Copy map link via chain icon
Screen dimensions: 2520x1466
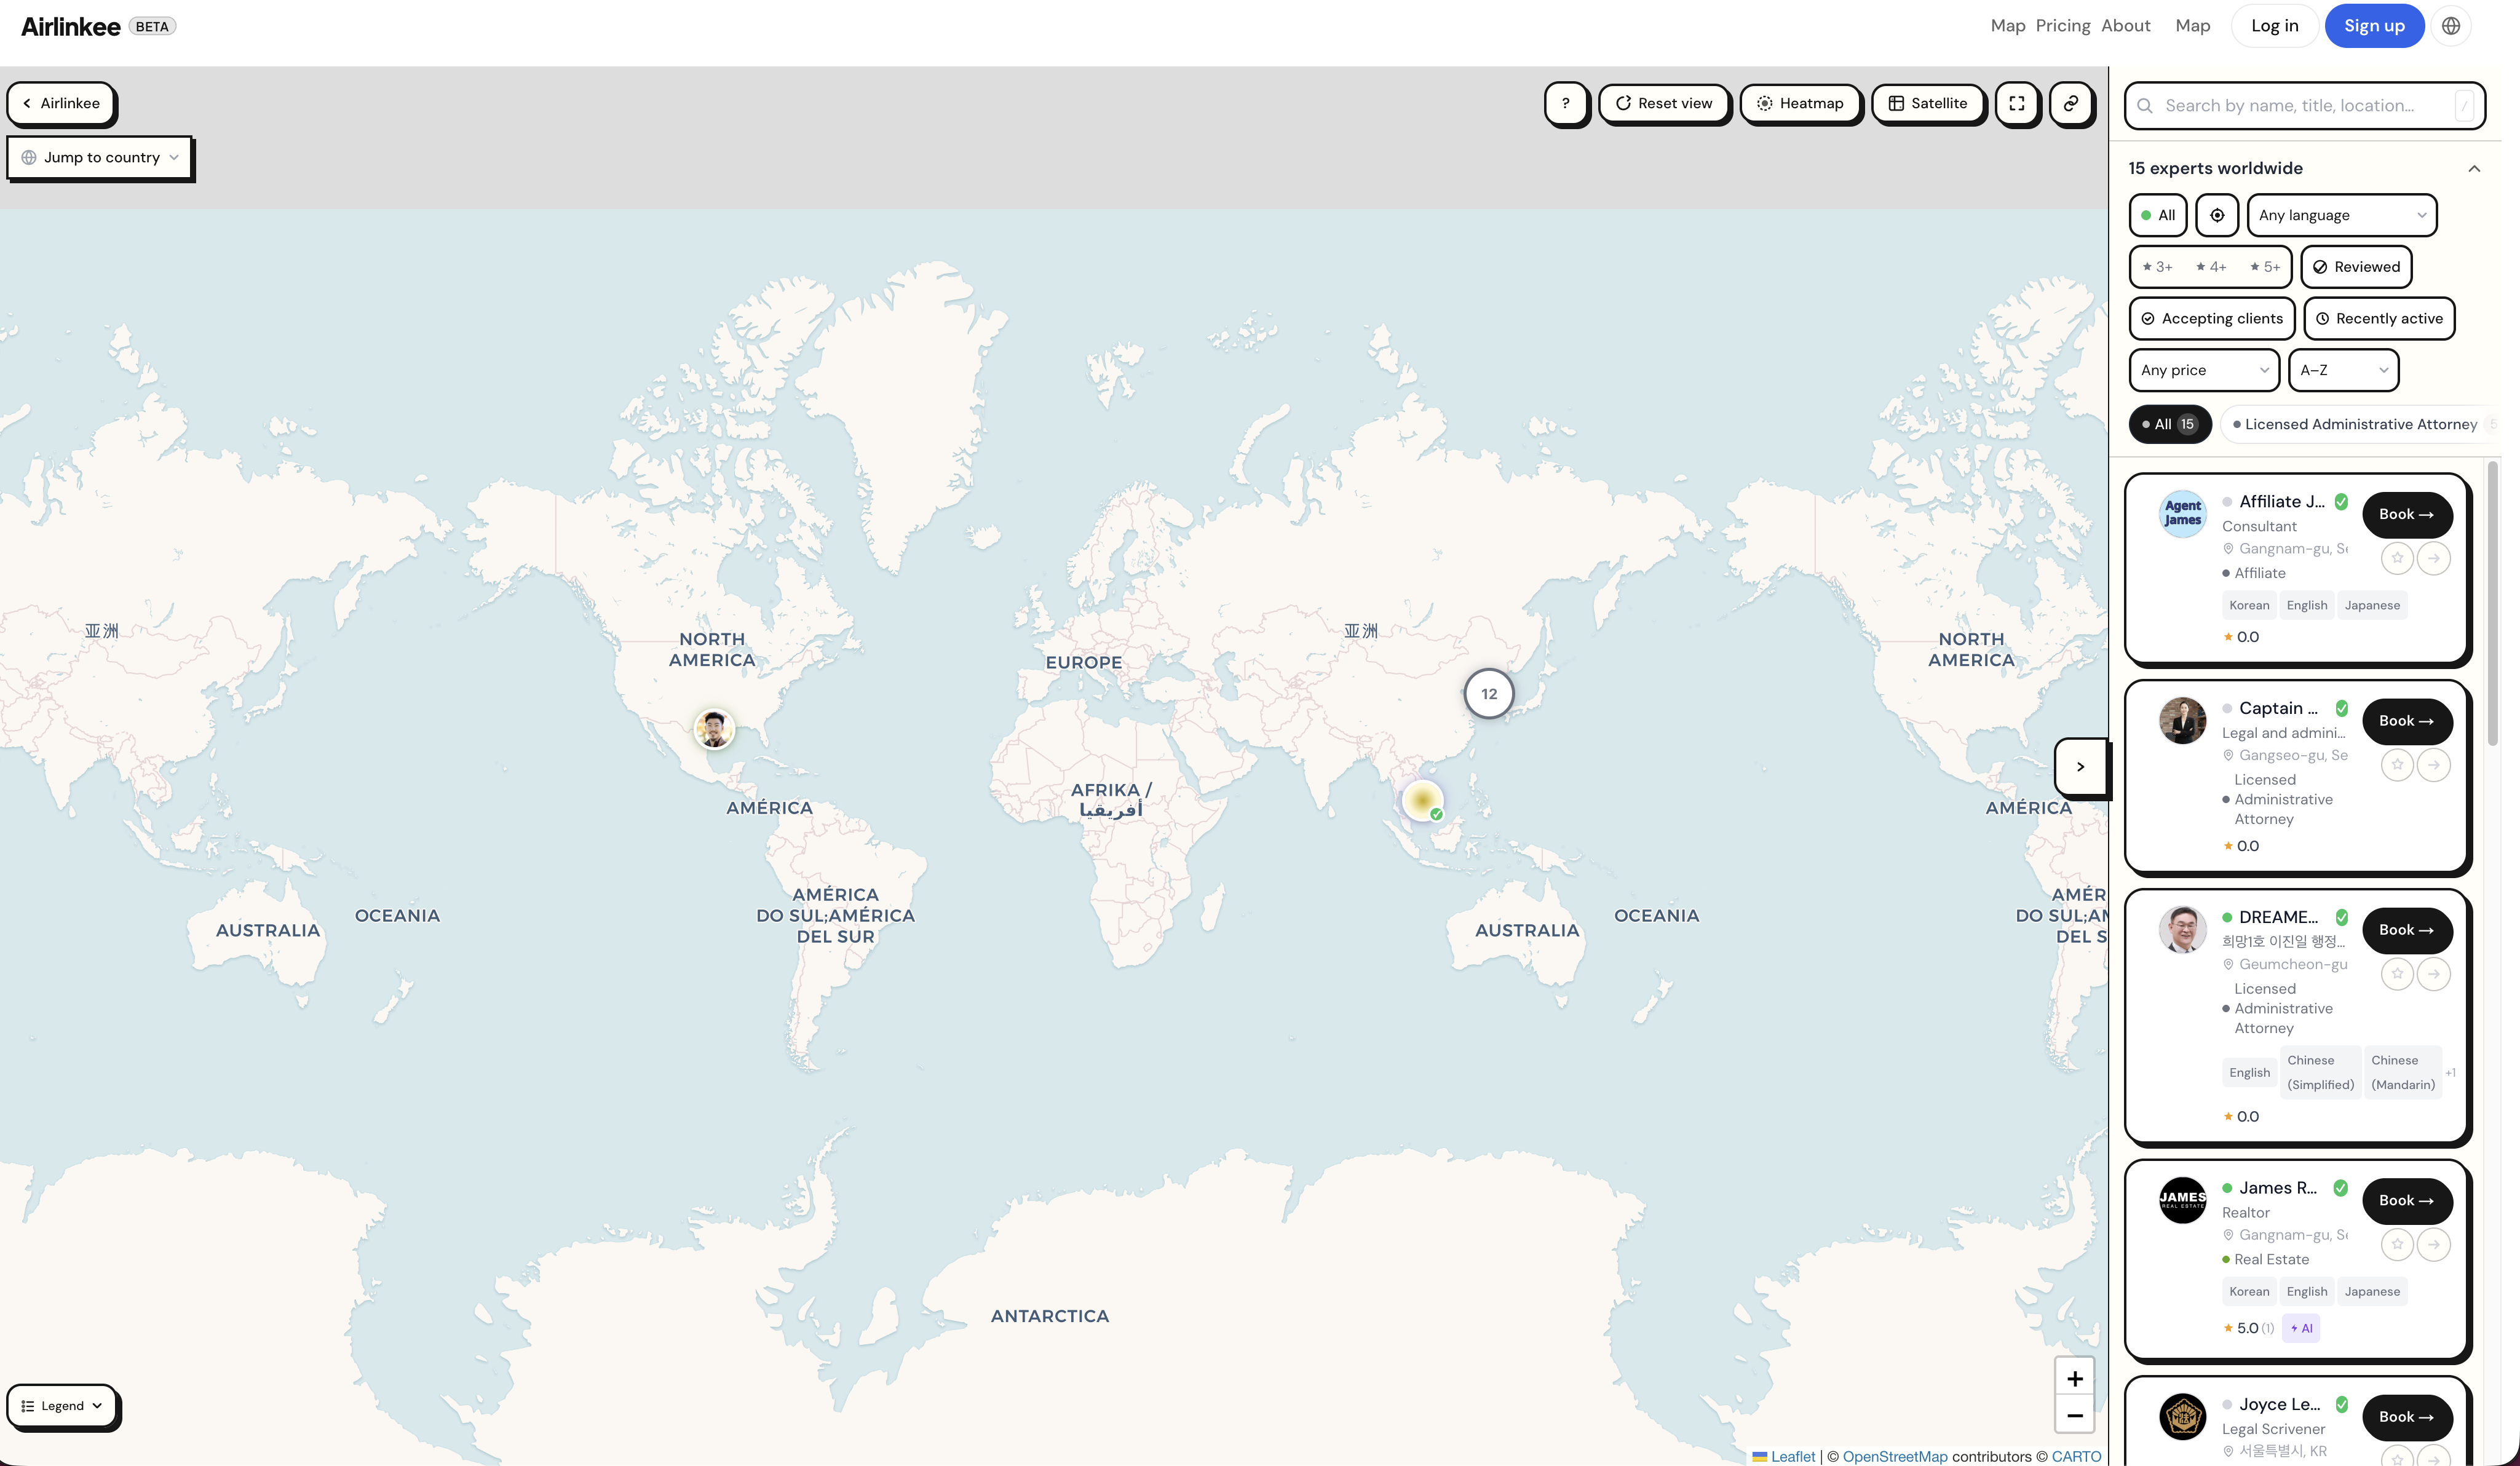[x=2070, y=103]
